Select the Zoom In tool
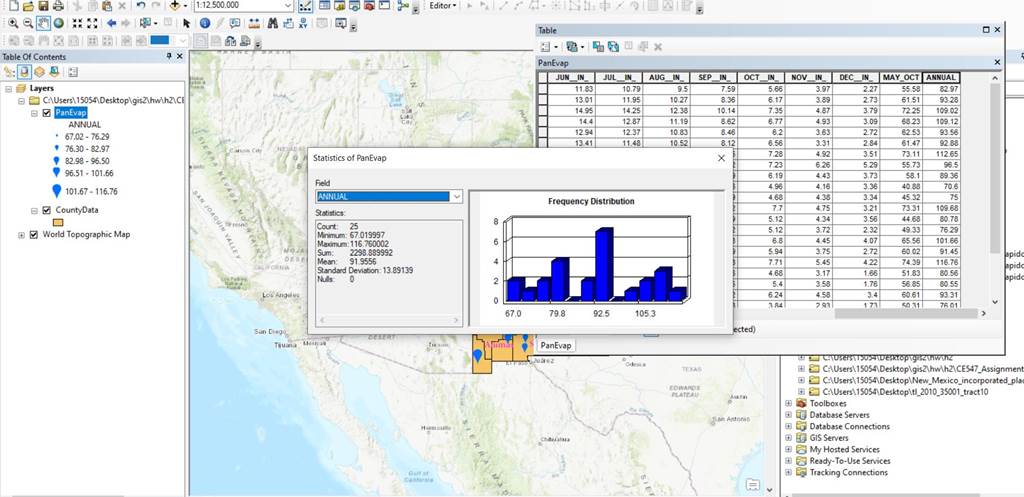This screenshot has height=497, width=1024. coord(13,23)
